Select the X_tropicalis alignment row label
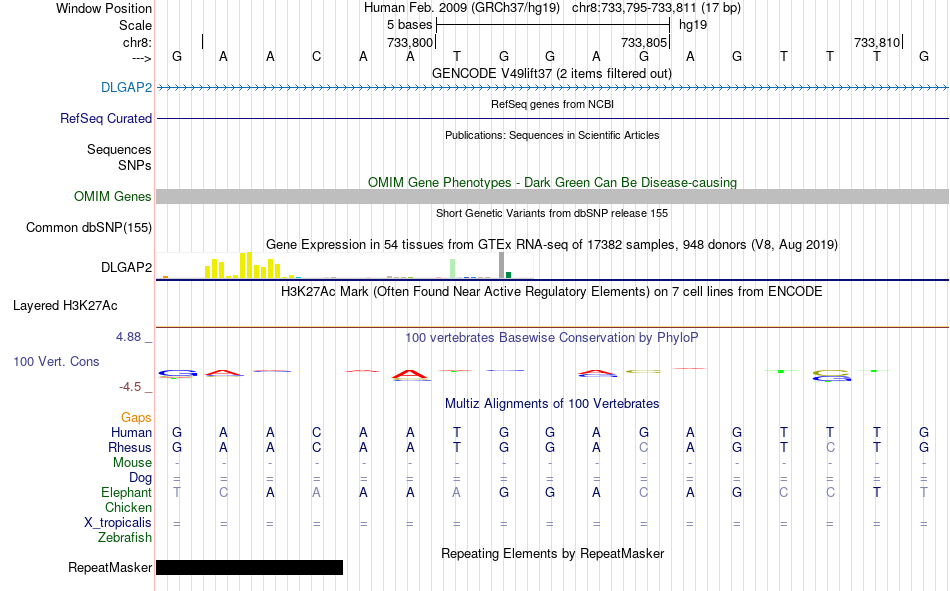 (x=118, y=523)
